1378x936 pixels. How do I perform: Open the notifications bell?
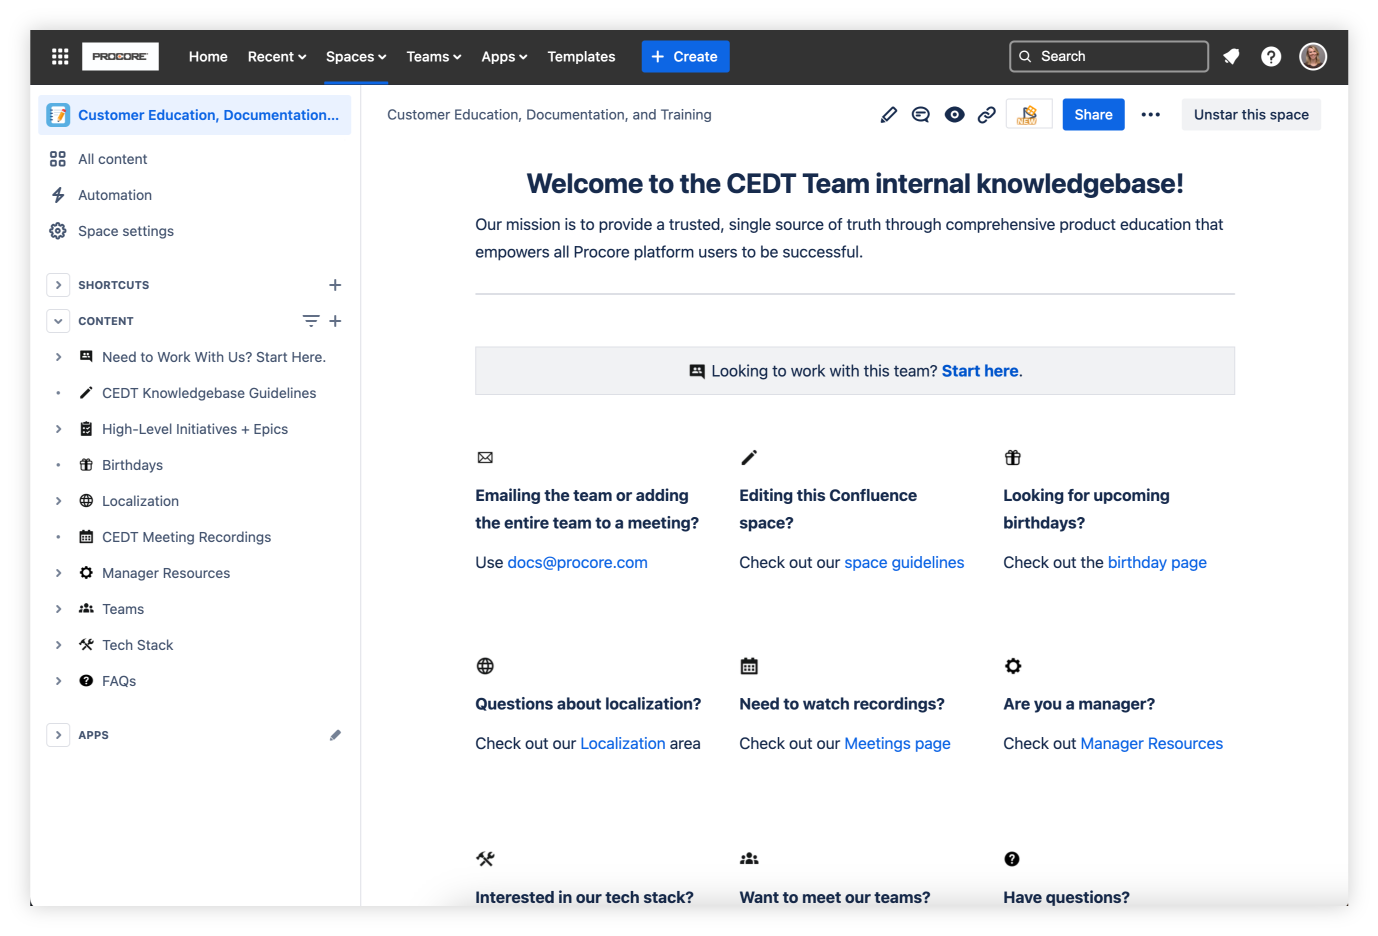pyautogui.click(x=1231, y=57)
